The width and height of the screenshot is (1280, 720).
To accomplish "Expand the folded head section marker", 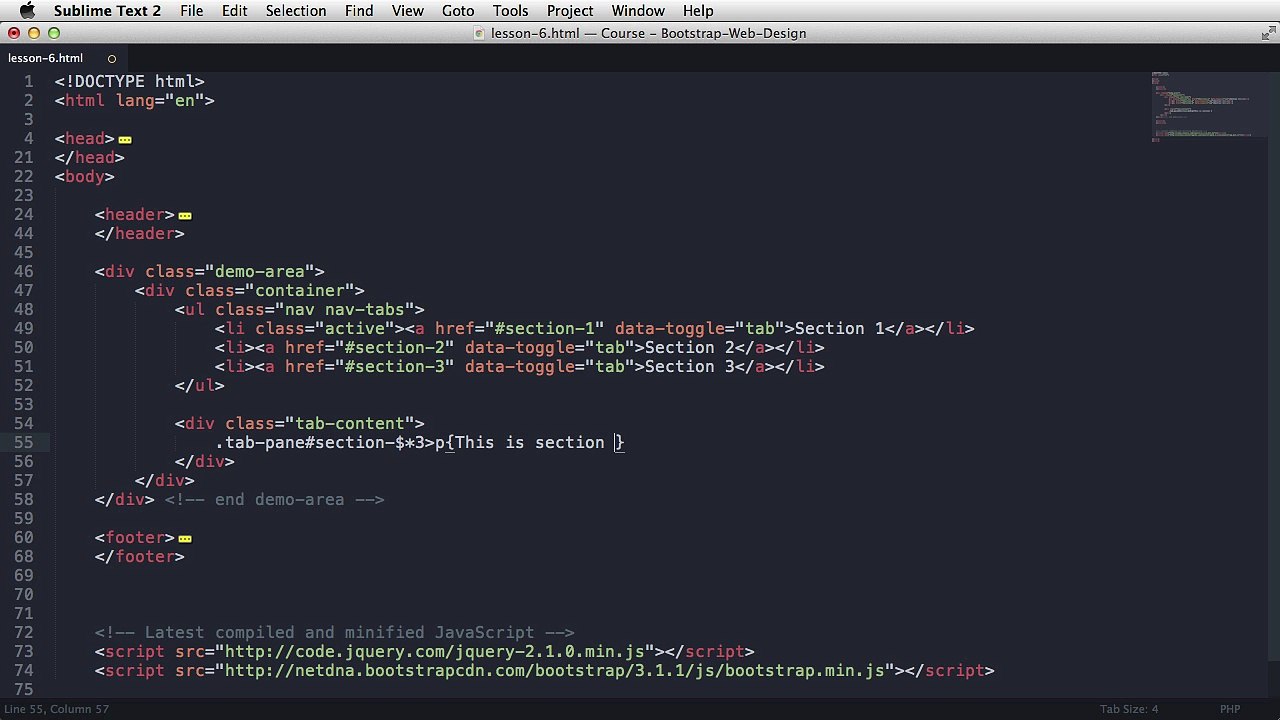I will point(125,139).
